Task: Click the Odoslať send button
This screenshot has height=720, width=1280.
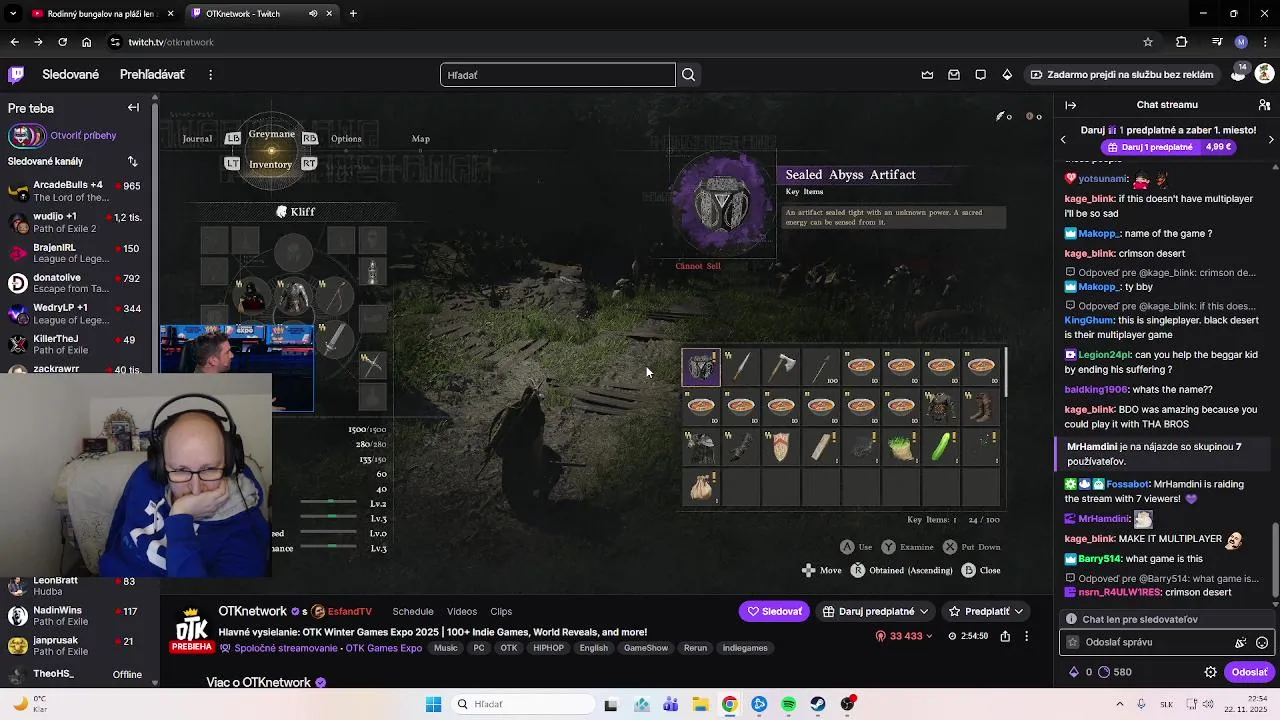Action: (1249, 672)
